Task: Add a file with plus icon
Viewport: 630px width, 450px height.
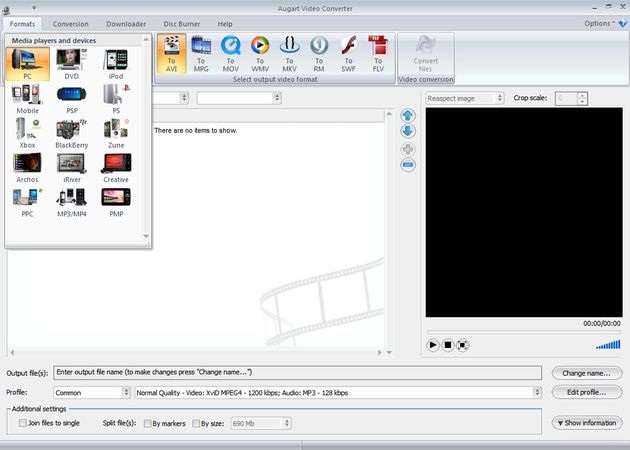Action: click(x=408, y=149)
